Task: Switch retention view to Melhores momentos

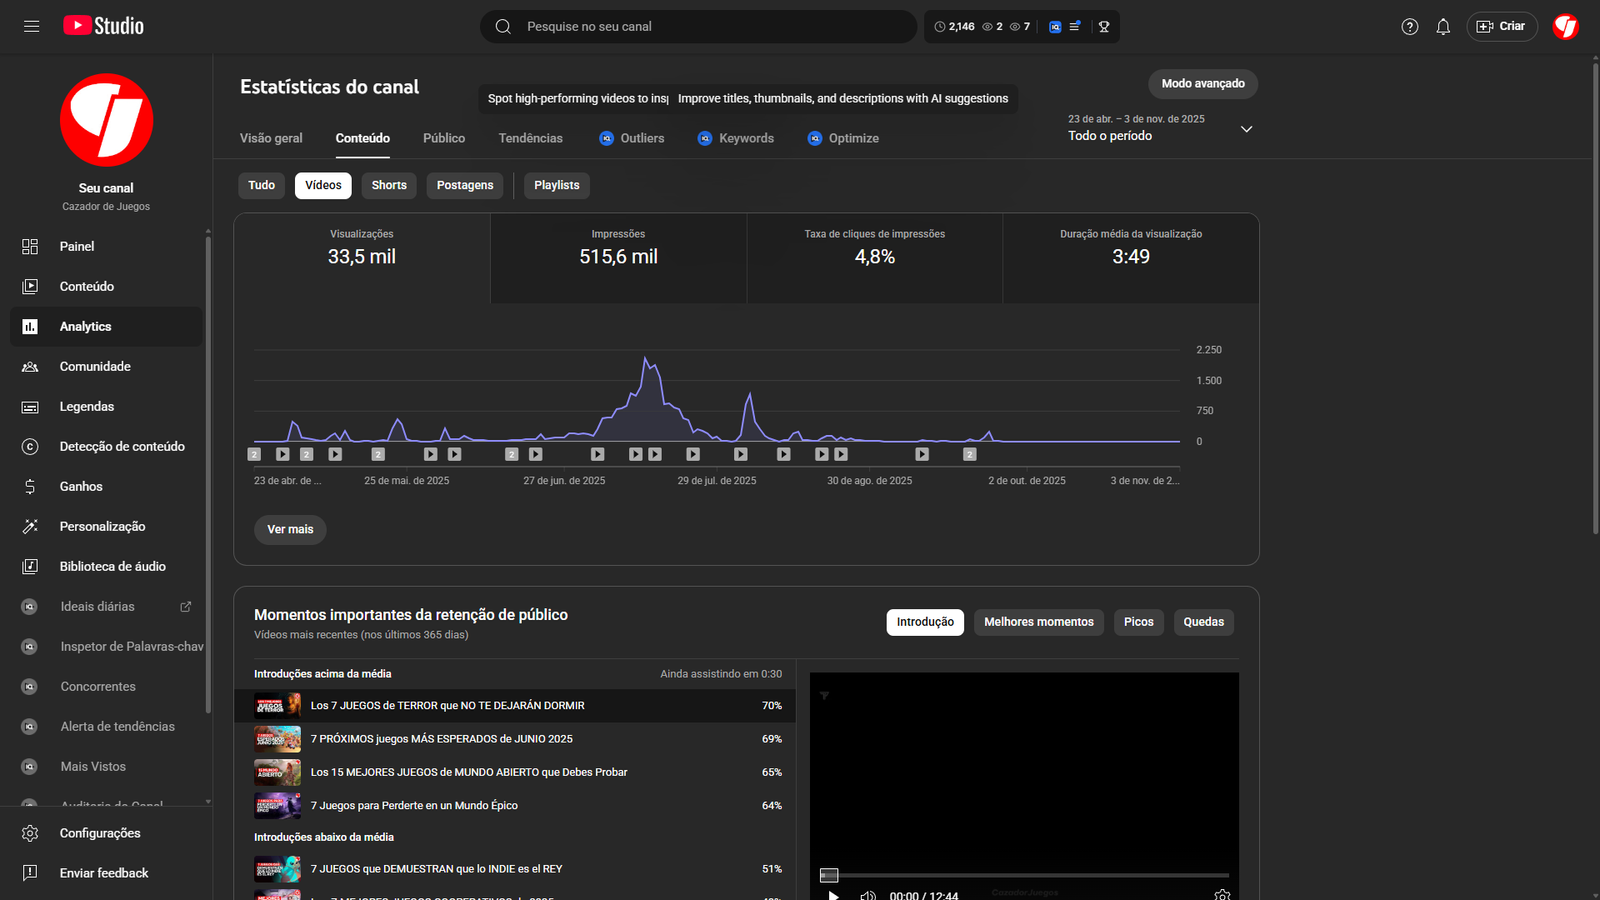Action: [x=1038, y=622]
